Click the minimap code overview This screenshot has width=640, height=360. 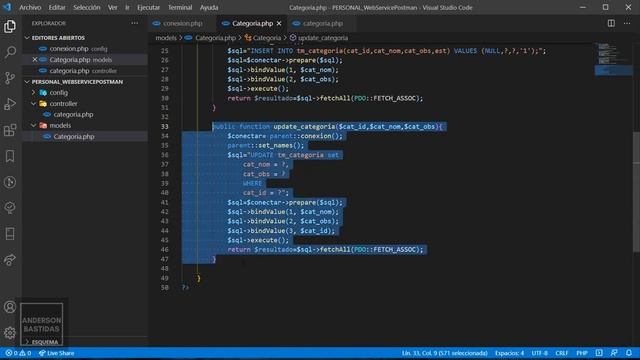[613, 59]
